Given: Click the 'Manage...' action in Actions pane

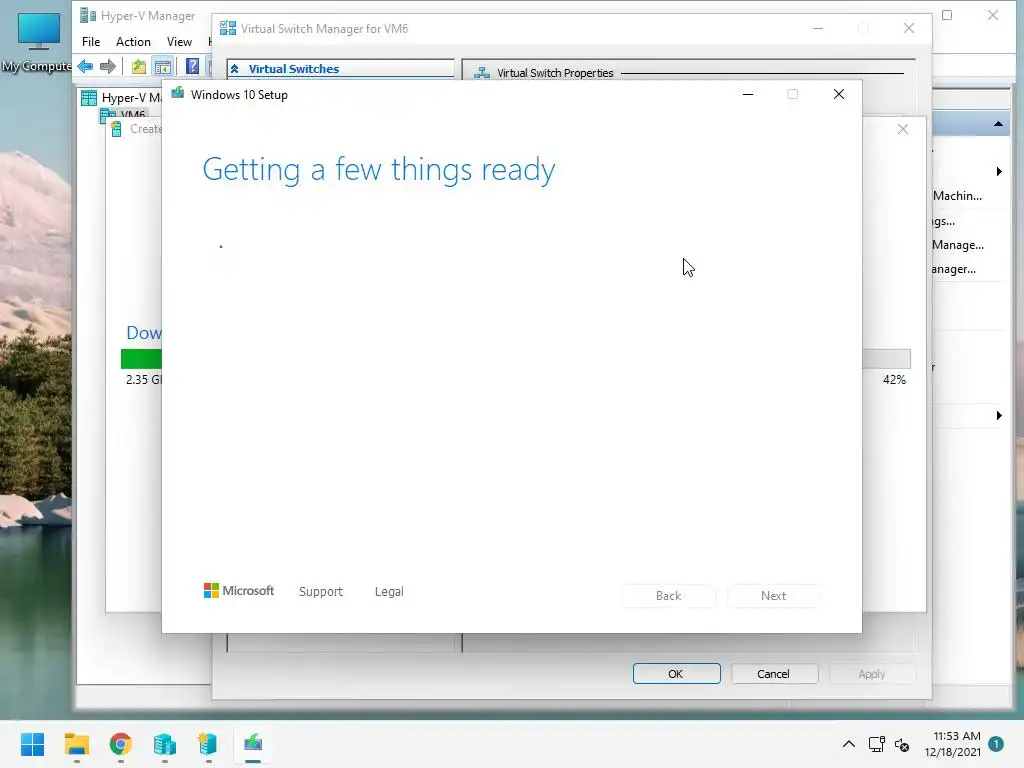Looking at the screenshot, I should 957,245.
